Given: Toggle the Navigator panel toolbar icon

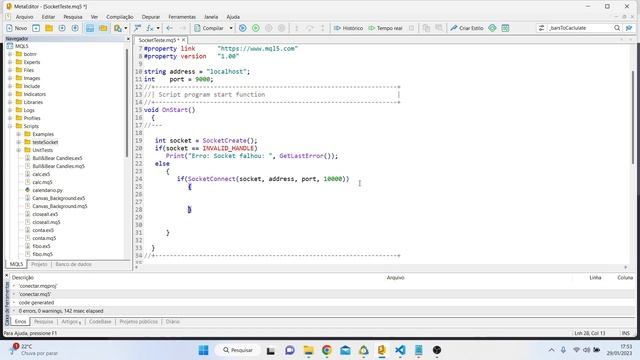Looking at the screenshot, I should (x=90, y=28).
